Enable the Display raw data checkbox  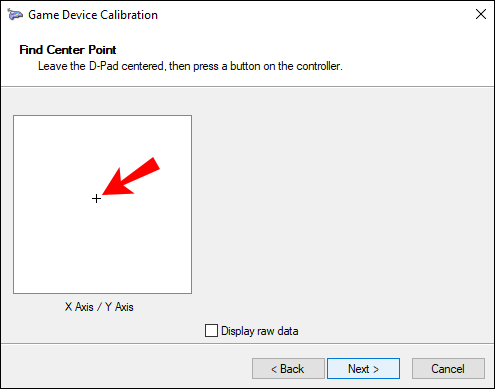pos(211,331)
